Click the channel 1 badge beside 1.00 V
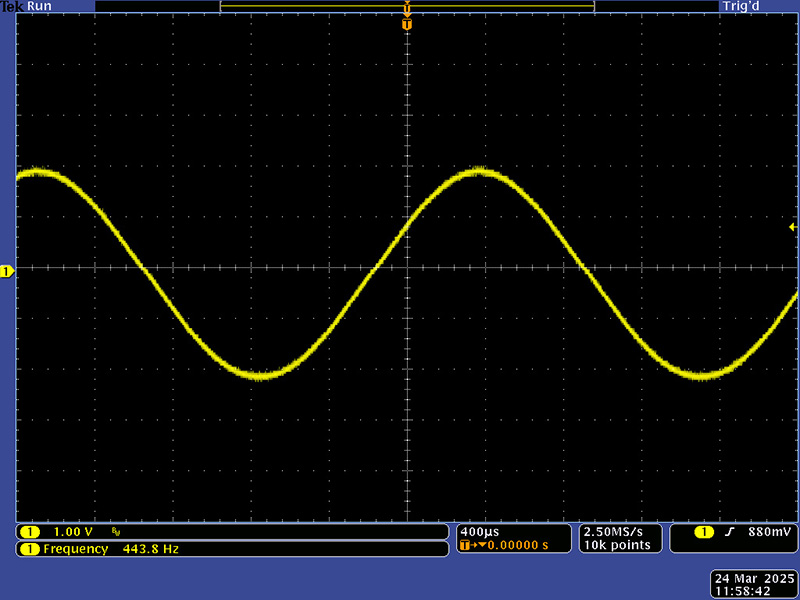This screenshot has height=600, width=800. click(30, 532)
